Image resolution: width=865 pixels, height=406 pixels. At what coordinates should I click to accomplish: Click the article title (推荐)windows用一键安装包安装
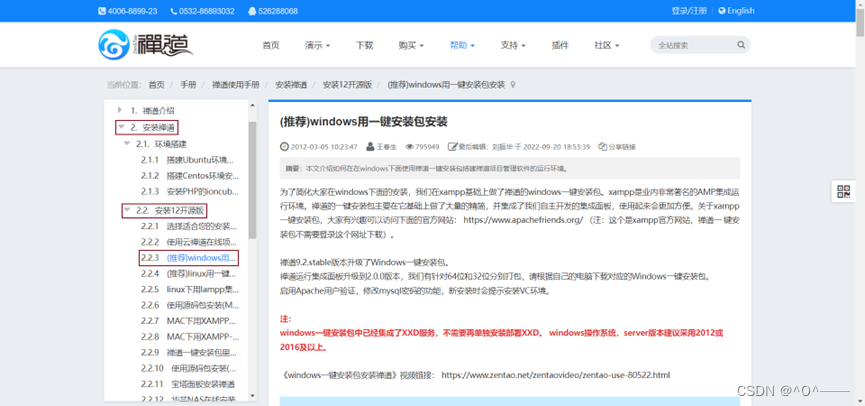(364, 121)
